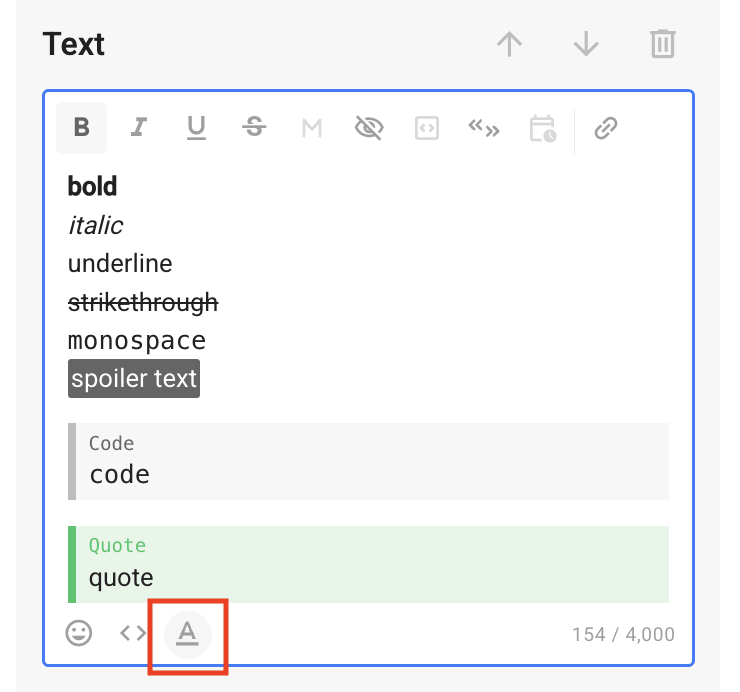Insert a code block from toolbar
This screenshot has width=740, height=692.
[x=427, y=128]
